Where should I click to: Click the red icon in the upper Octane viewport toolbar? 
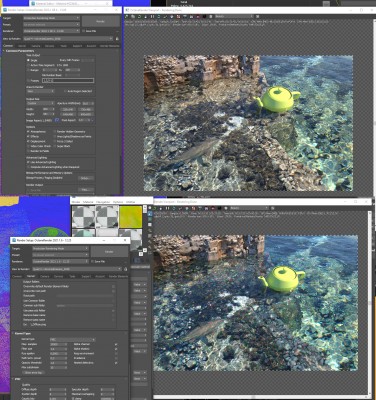pos(178,16)
